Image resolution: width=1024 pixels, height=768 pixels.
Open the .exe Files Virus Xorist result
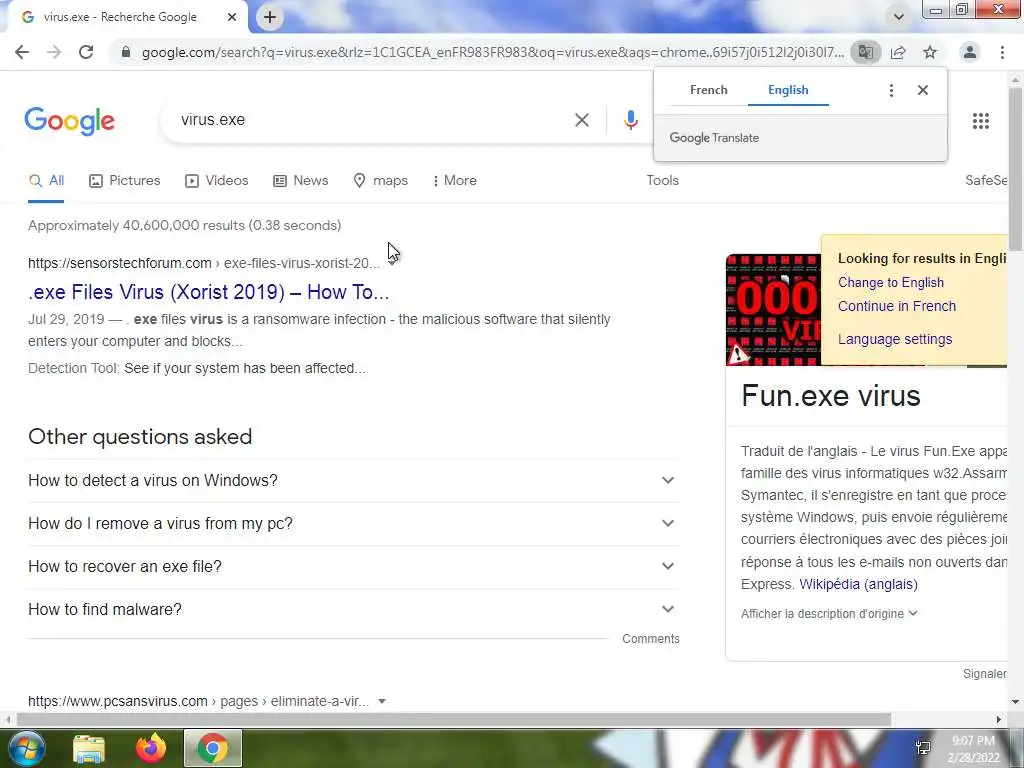pos(208,292)
